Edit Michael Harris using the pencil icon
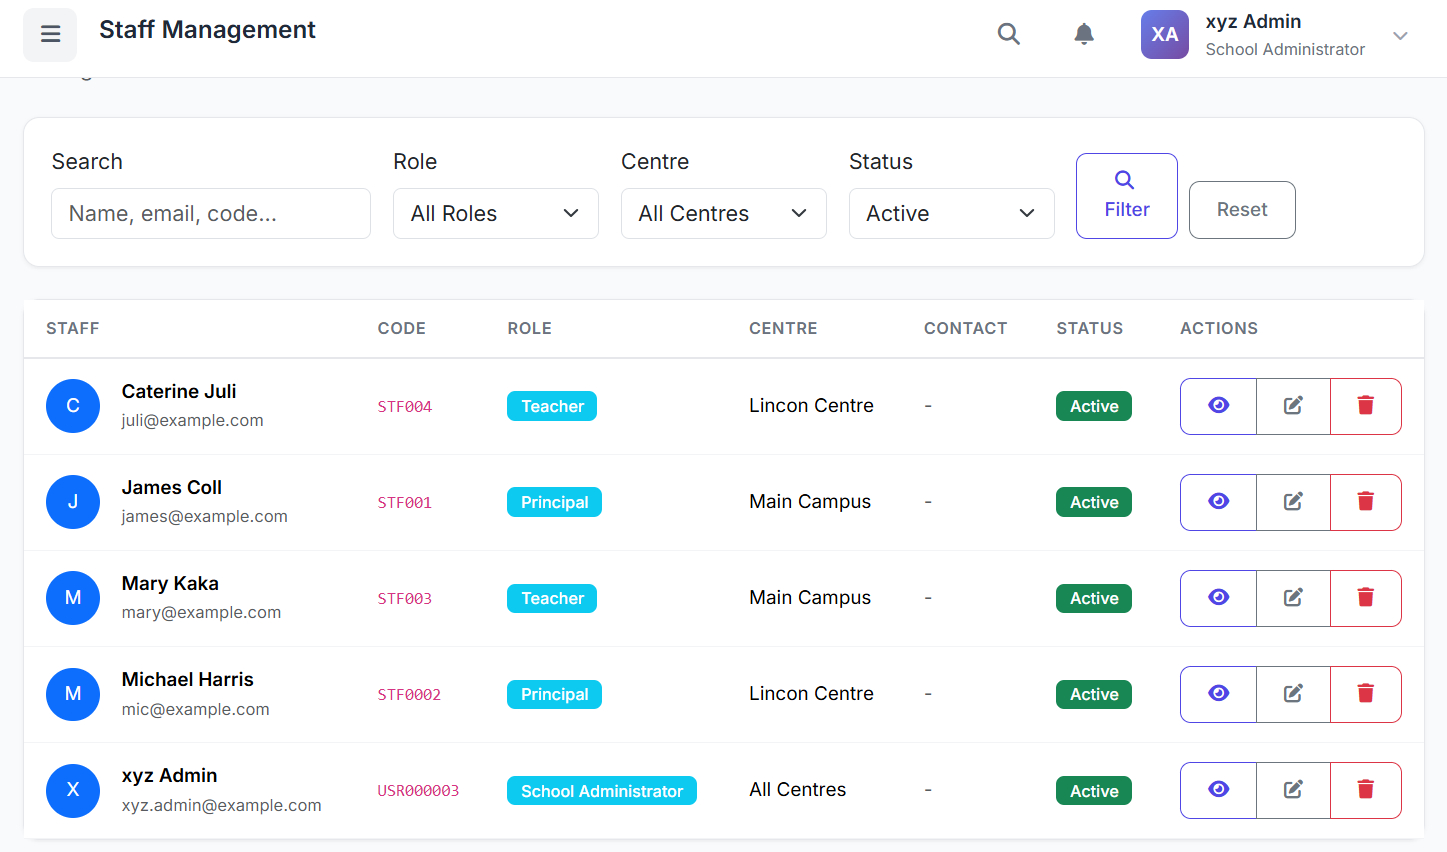 pos(1293,694)
